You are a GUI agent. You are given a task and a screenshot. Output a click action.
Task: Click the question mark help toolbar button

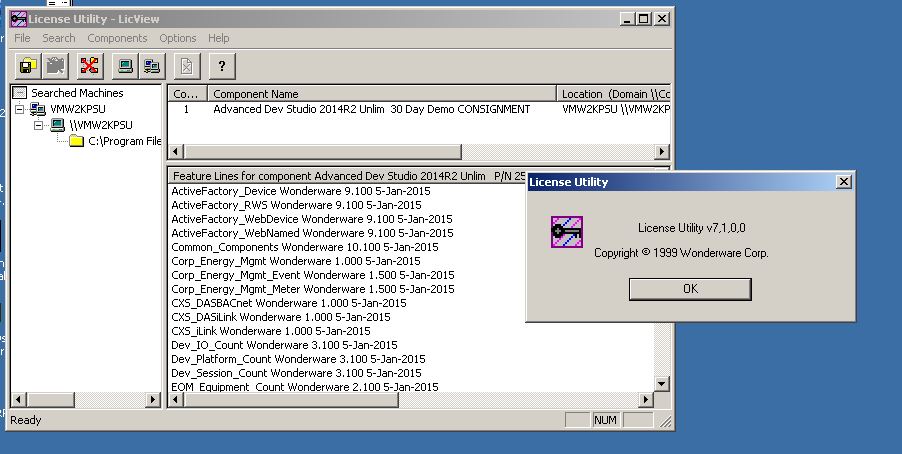tap(220, 66)
